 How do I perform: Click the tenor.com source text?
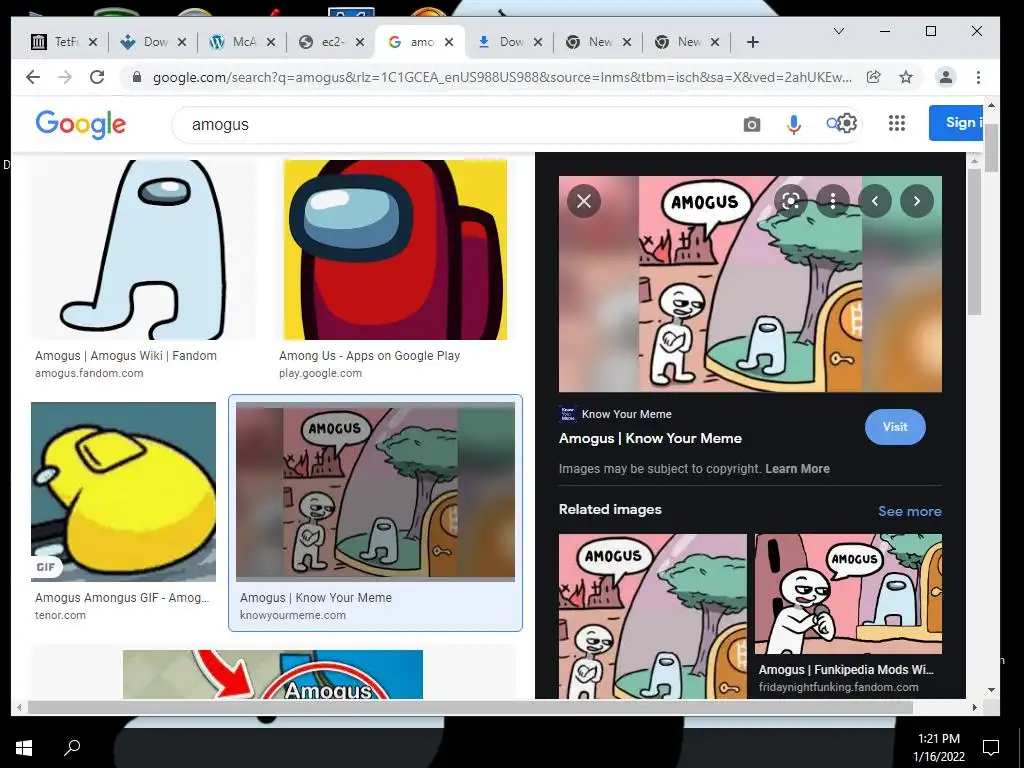tap(60, 615)
